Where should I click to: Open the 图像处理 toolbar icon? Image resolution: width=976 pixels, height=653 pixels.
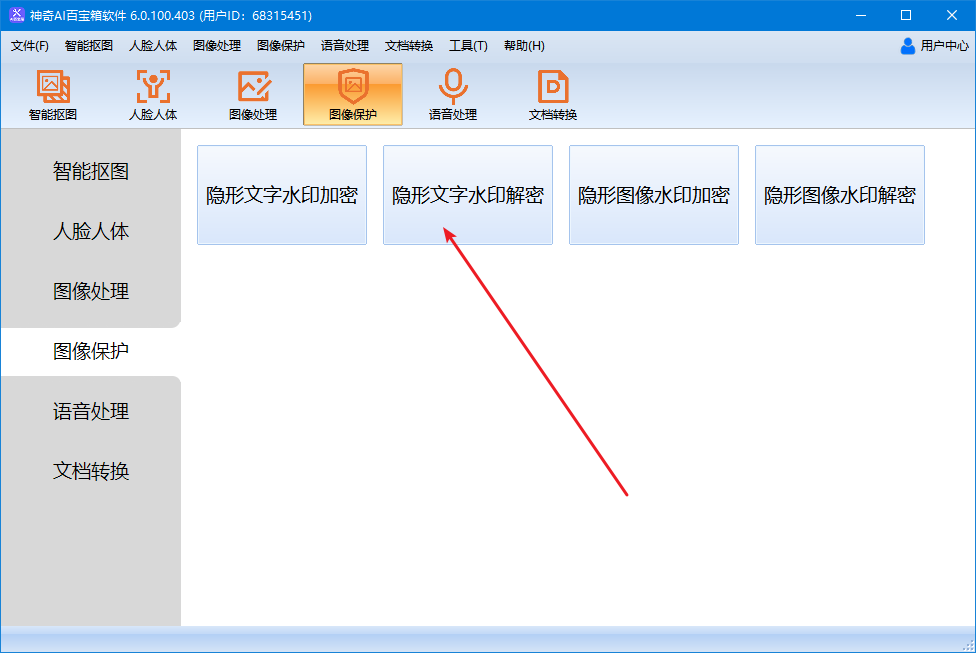[x=253, y=95]
